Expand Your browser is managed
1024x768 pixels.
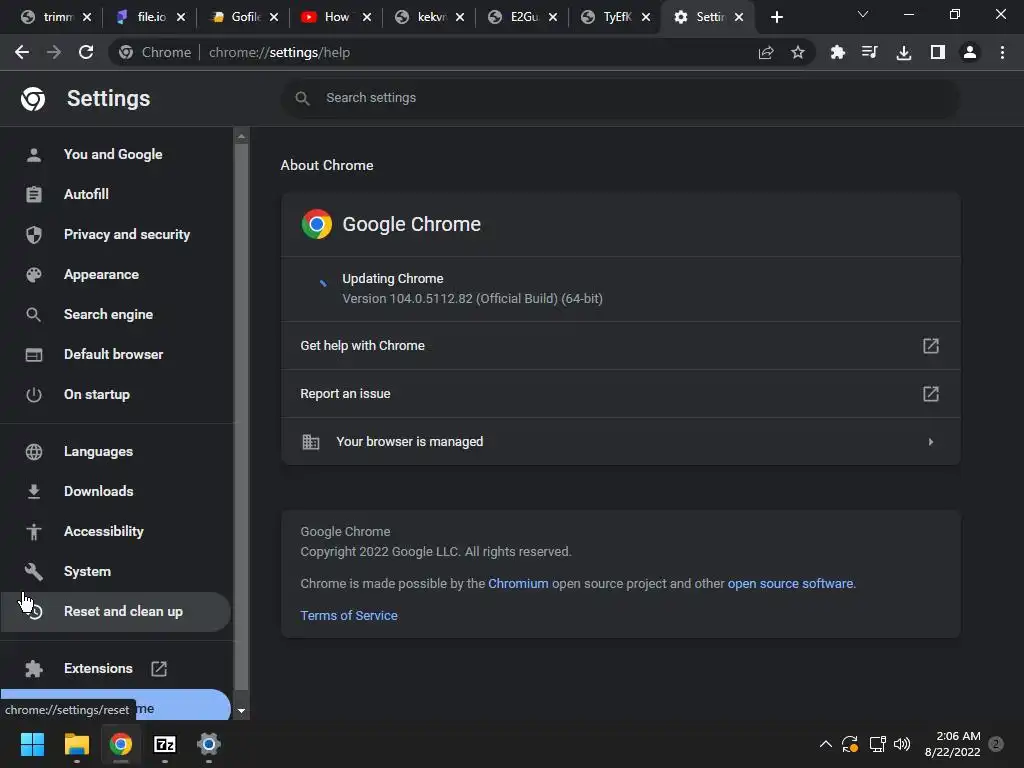[620, 441]
